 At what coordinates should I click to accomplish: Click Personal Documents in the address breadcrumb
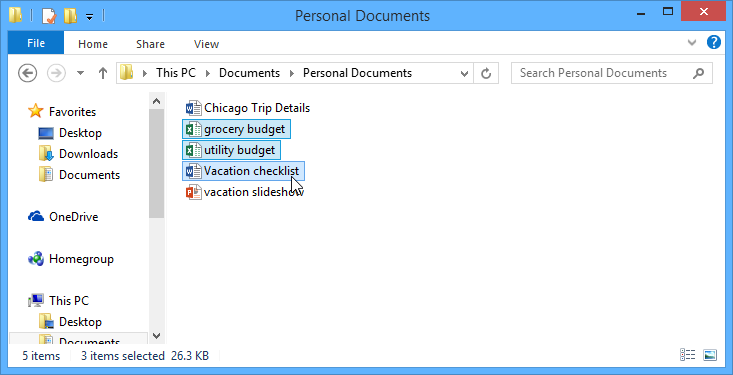click(x=357, y=73)
